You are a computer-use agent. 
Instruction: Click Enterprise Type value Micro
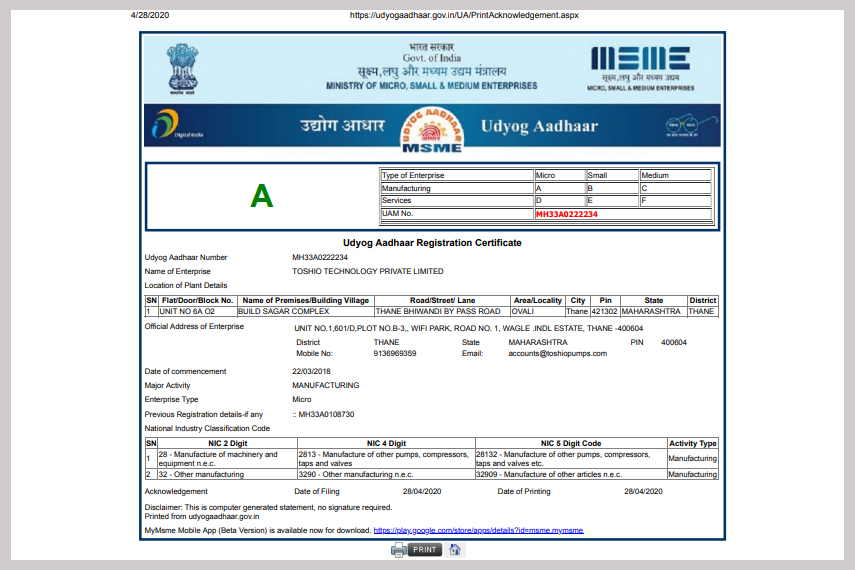tap(302, 400)
